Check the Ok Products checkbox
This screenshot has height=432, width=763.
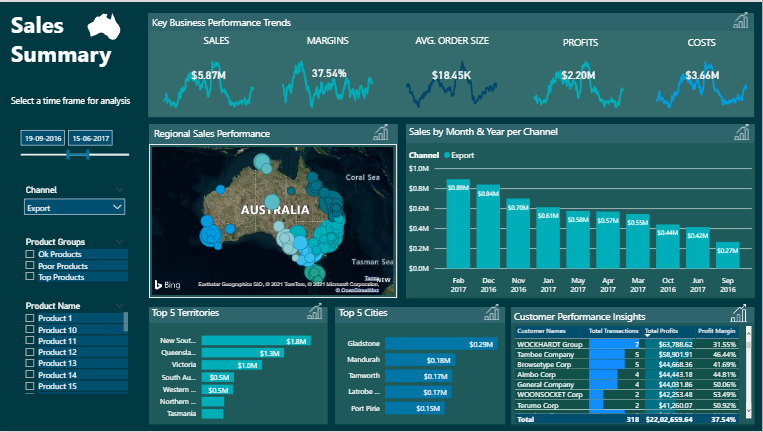click(30, 254)
